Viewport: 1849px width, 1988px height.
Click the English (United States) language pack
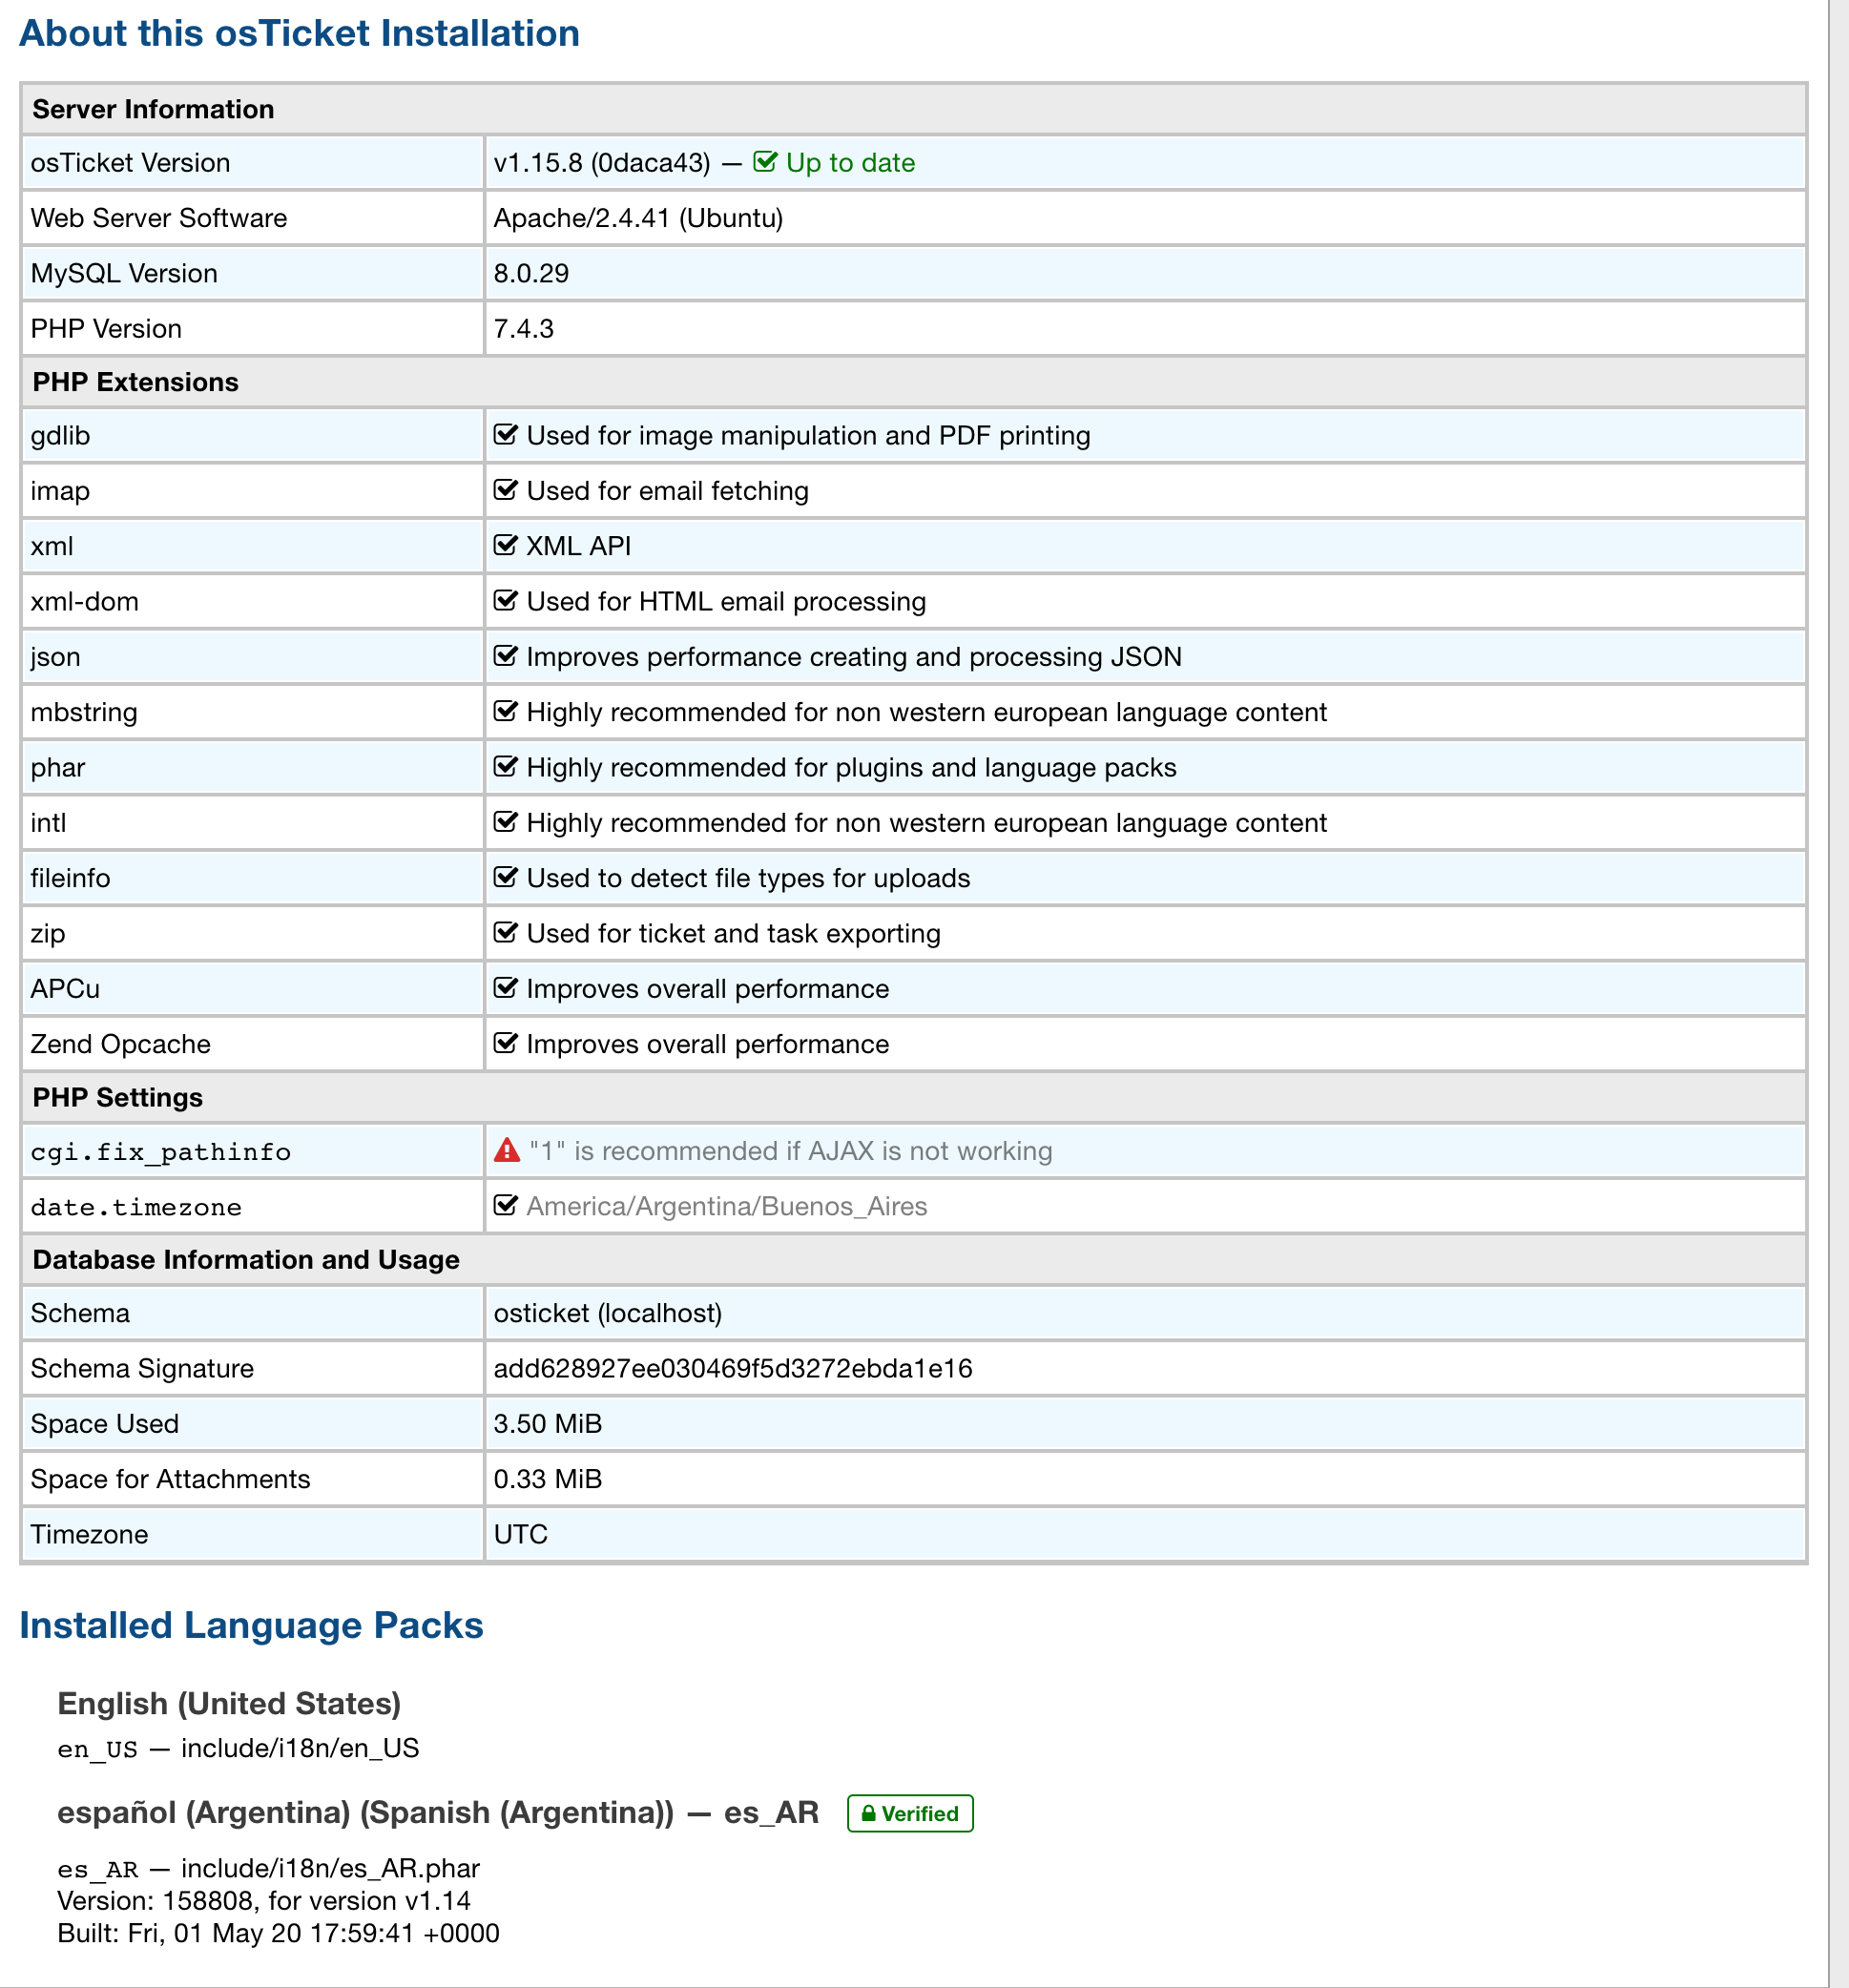coord(229,1703)
